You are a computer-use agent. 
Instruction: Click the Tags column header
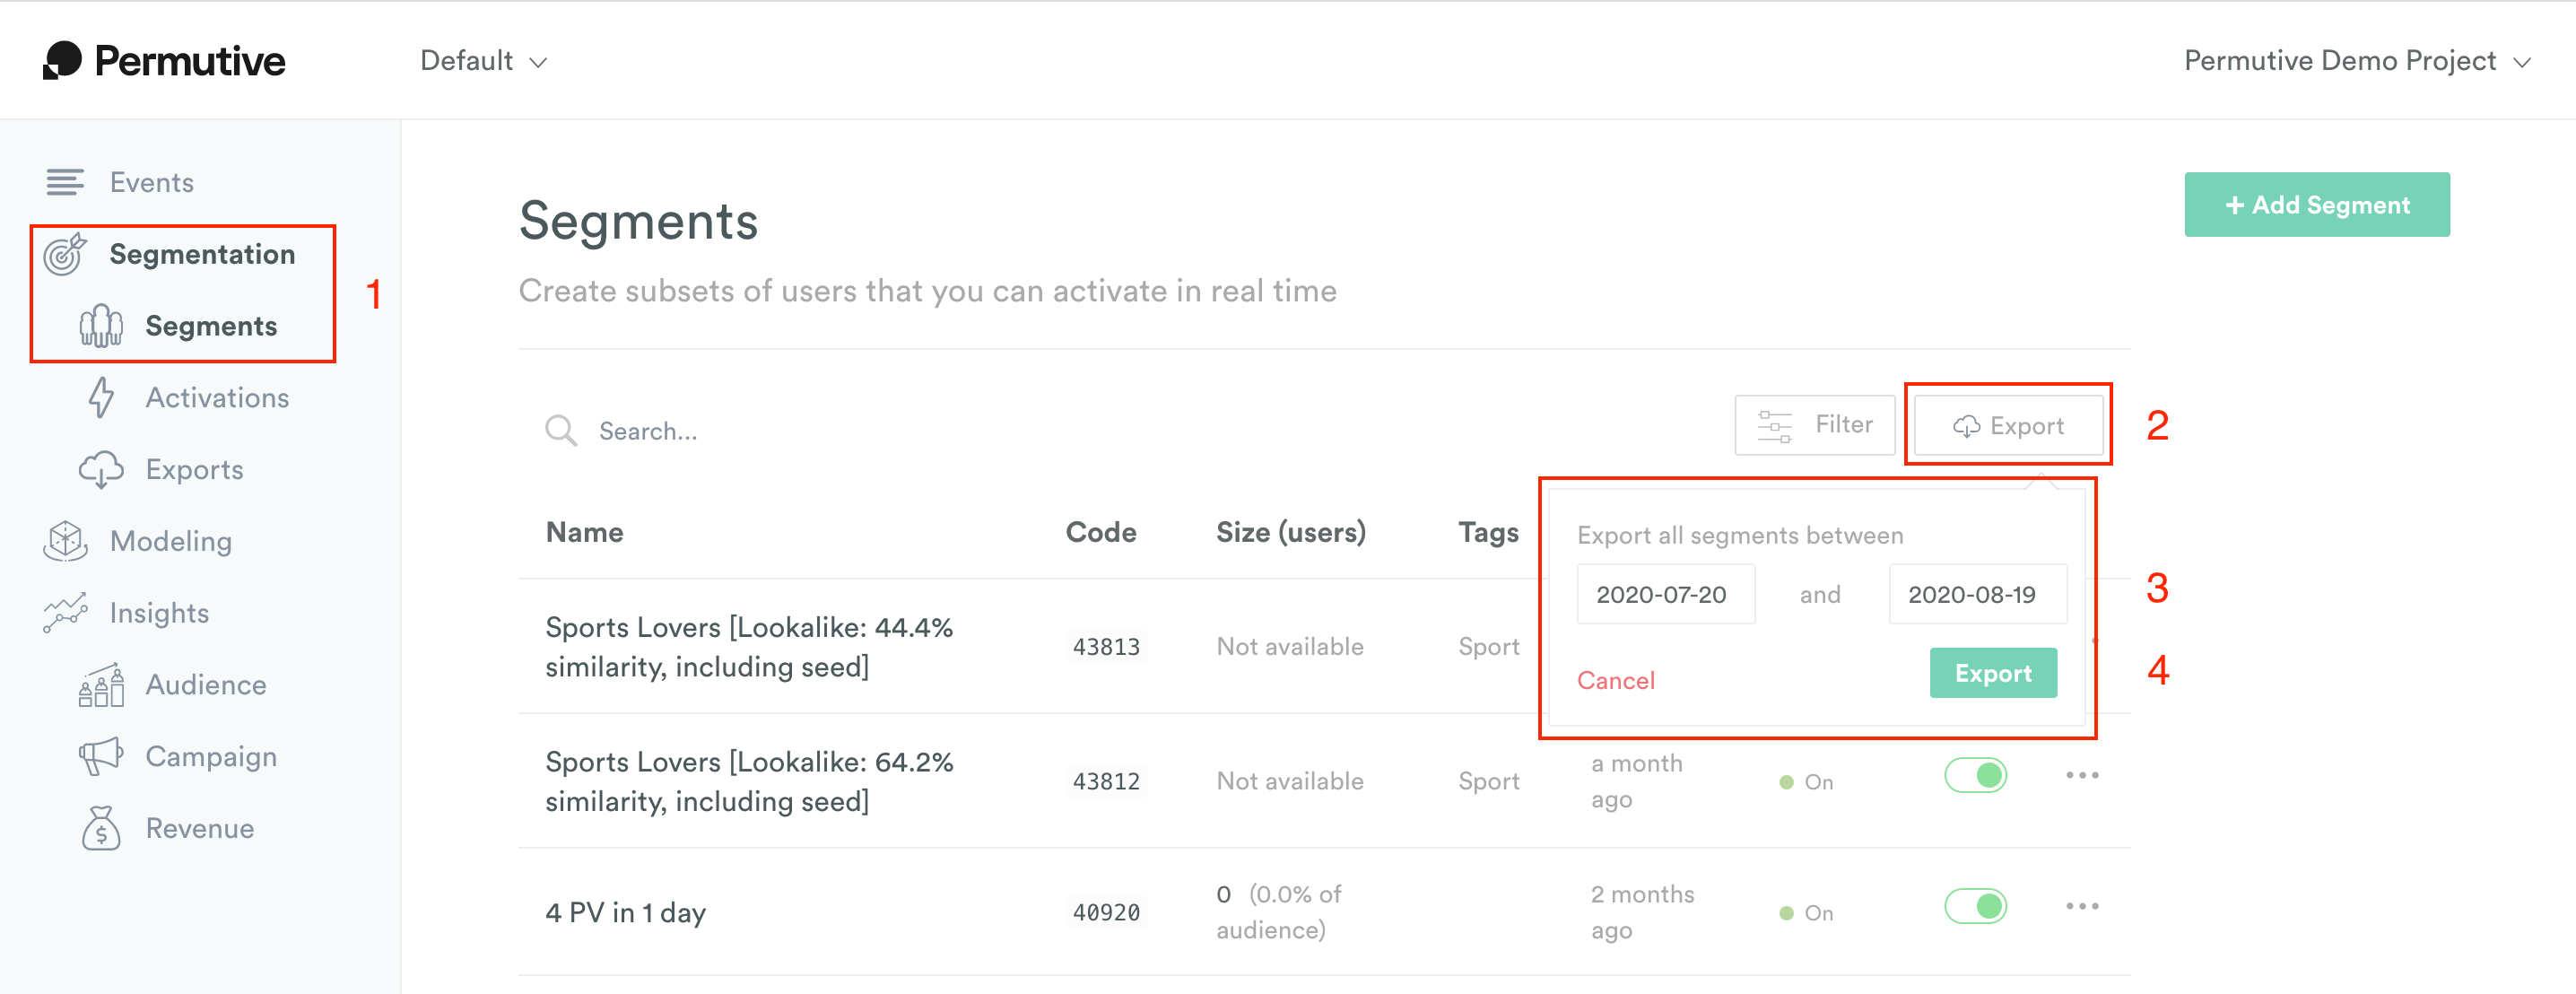click(x=1488, y=533)
